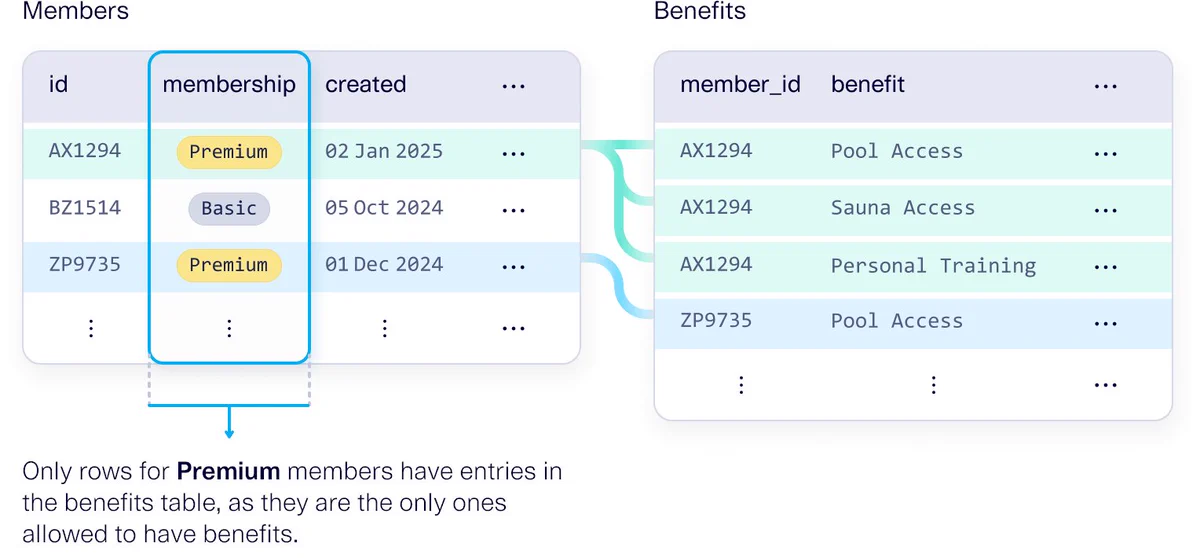
Task: Click the id column header in Members
Action: pos(58,85)
